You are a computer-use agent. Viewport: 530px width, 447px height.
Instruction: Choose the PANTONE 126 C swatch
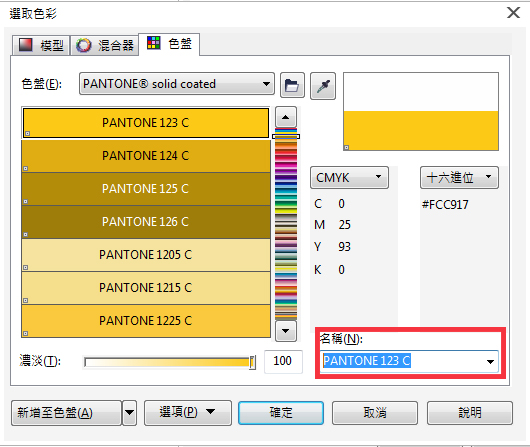146,222
